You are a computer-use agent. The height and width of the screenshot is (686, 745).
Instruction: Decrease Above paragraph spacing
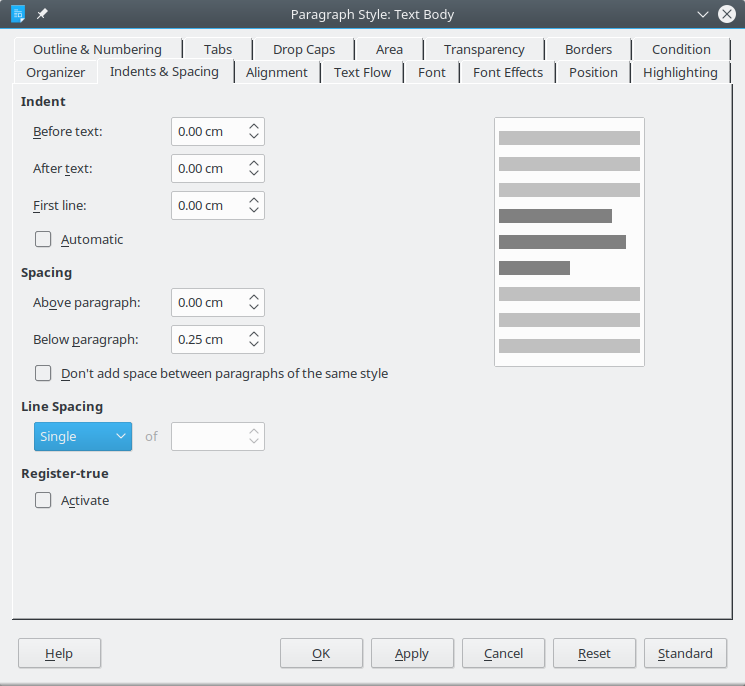(254, 308)
